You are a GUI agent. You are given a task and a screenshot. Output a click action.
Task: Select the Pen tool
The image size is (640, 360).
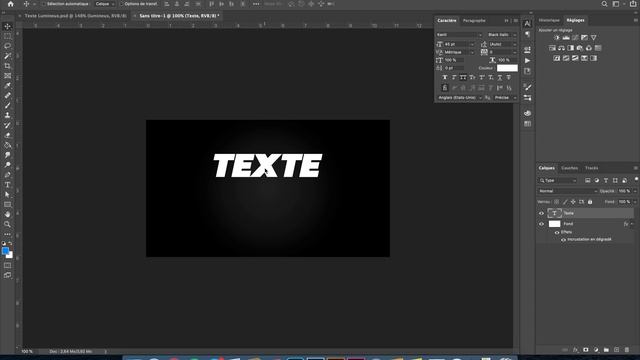(x=7, y=175)
